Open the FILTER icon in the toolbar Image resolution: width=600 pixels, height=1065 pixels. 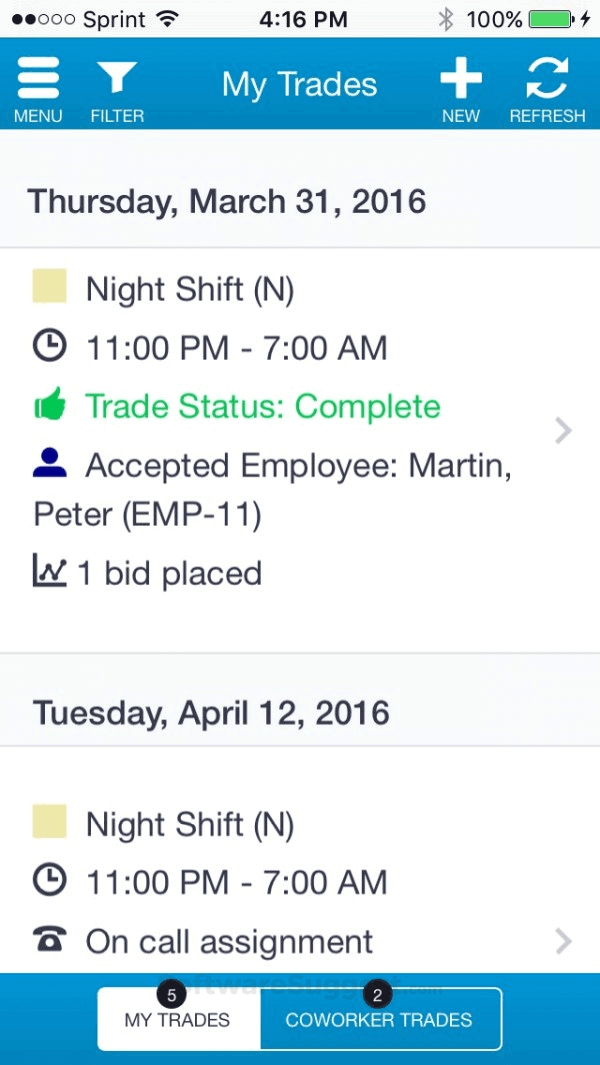click(116, 76)
